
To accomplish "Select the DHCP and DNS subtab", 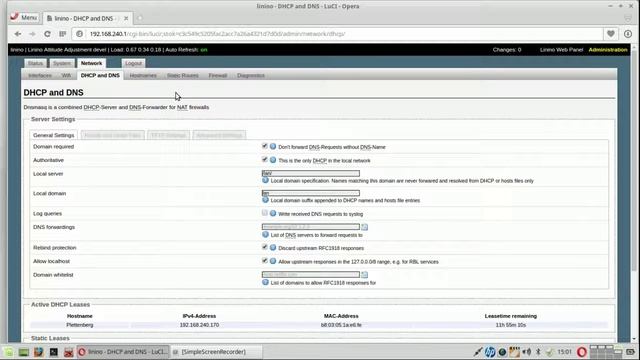I will click(100, 76).
